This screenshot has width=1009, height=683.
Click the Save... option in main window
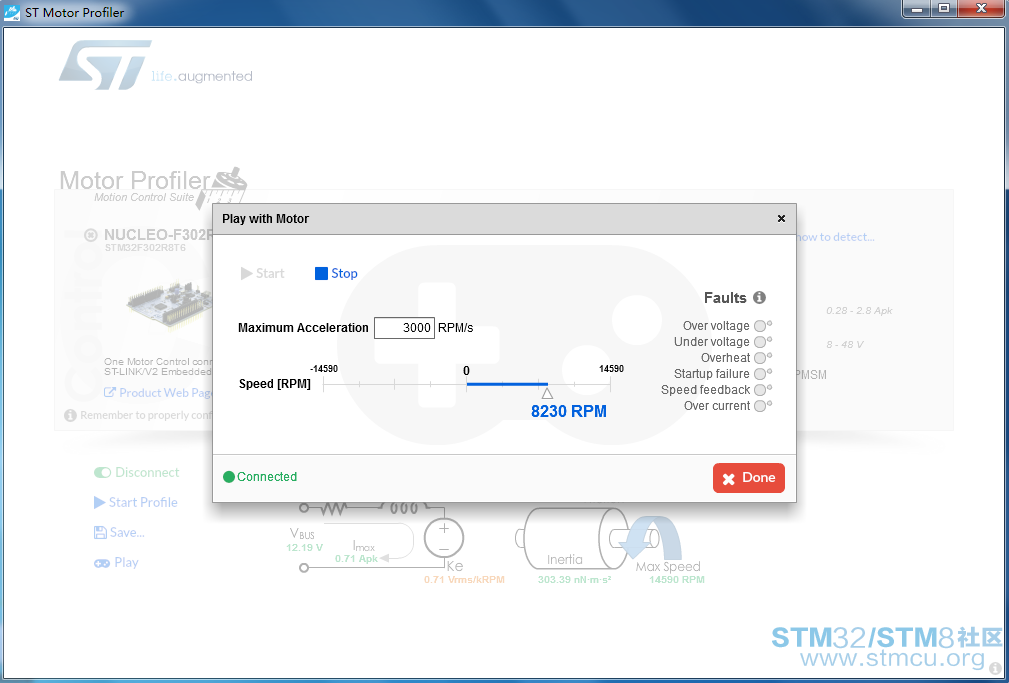coord(119,532)
